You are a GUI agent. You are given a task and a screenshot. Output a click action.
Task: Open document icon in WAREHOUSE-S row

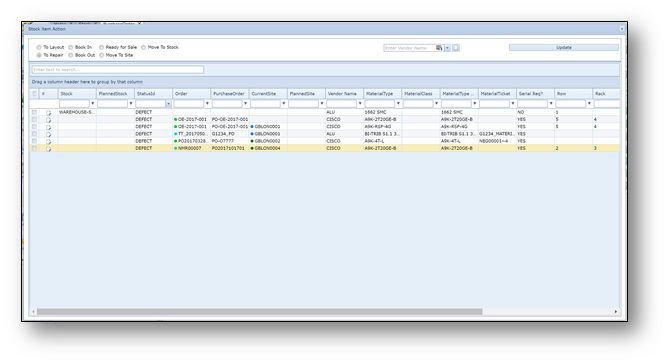[48, 113]
